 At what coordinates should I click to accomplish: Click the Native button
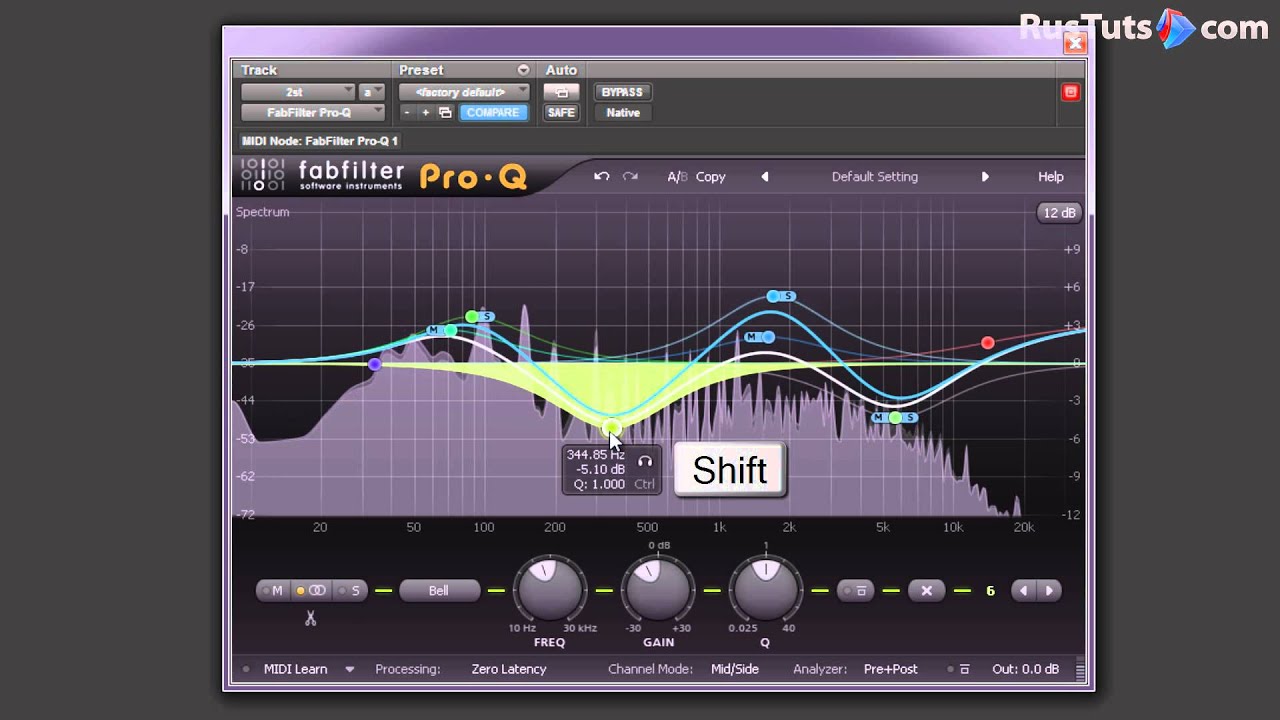622,113
